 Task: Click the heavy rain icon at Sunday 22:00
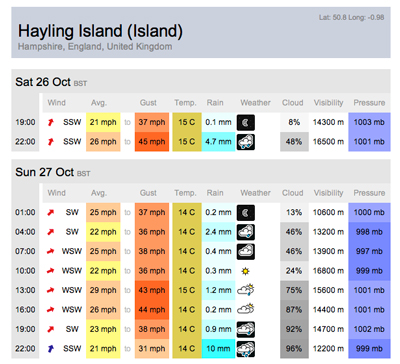(x=246, y=349)
